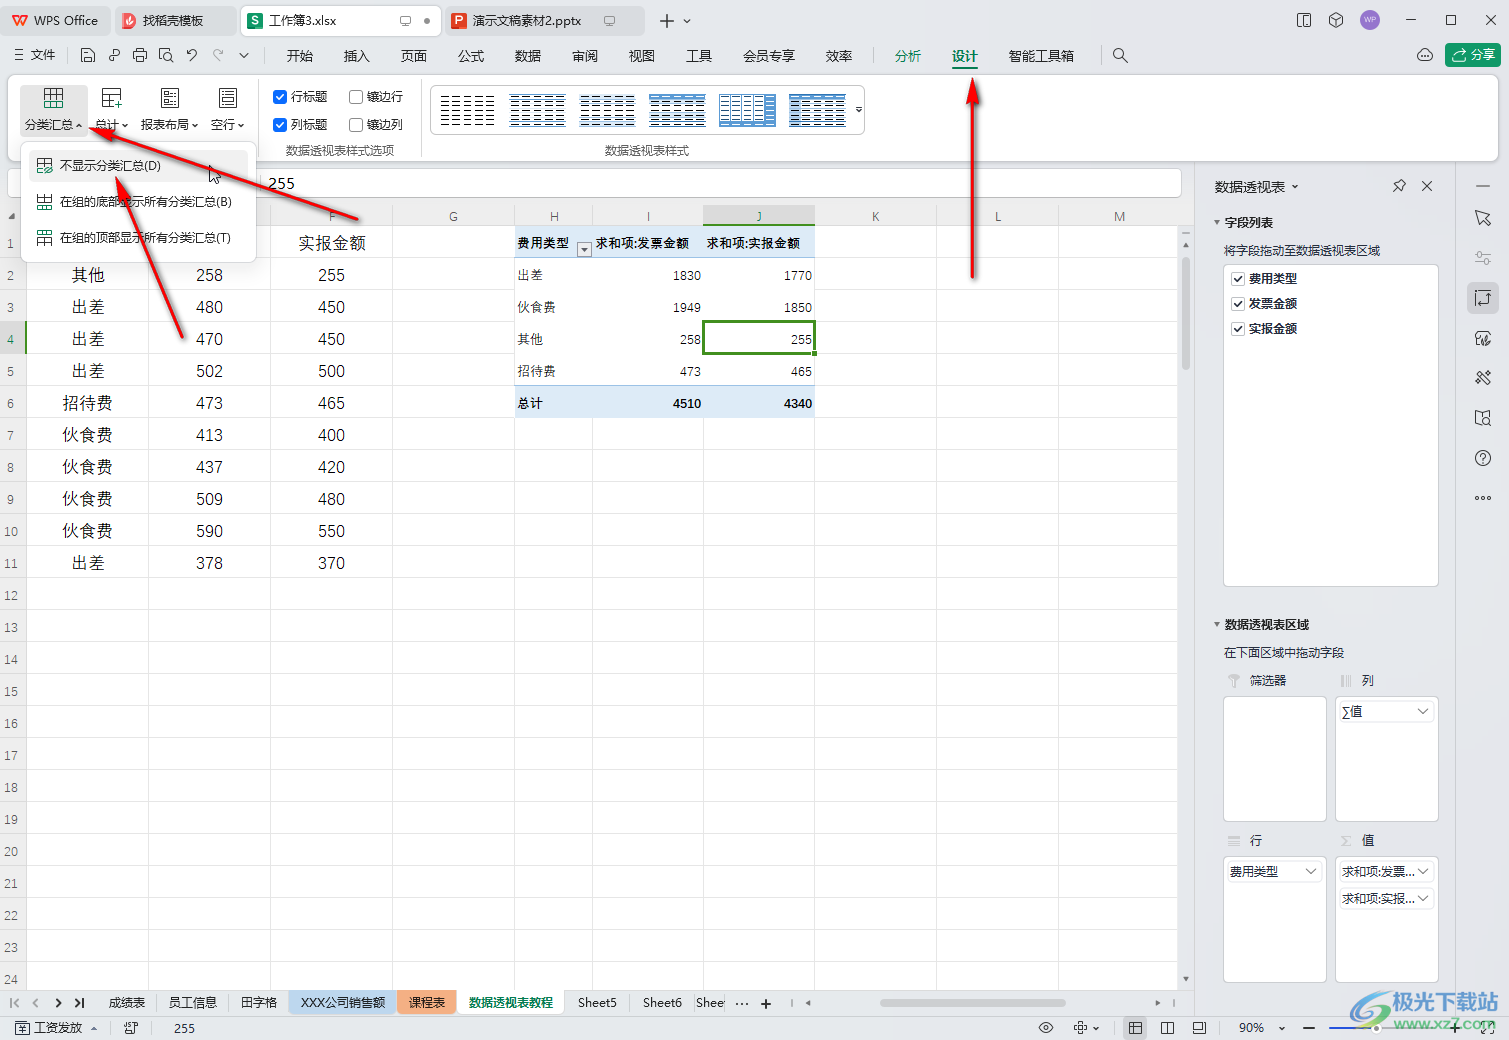Viewport: 1509px width, 1040px height.
Task: Click the eye protection mode icon
Action: coord(1046,1028)
